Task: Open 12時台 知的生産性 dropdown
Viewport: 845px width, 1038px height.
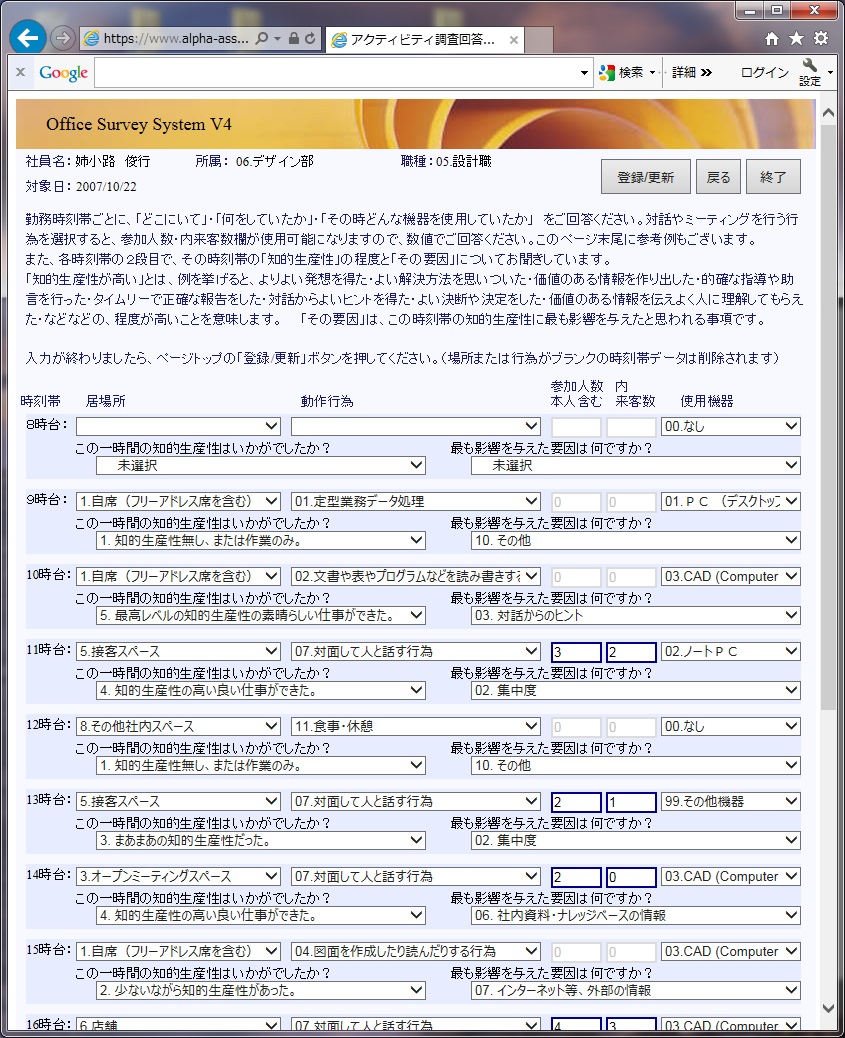Action: click(260, 765)
